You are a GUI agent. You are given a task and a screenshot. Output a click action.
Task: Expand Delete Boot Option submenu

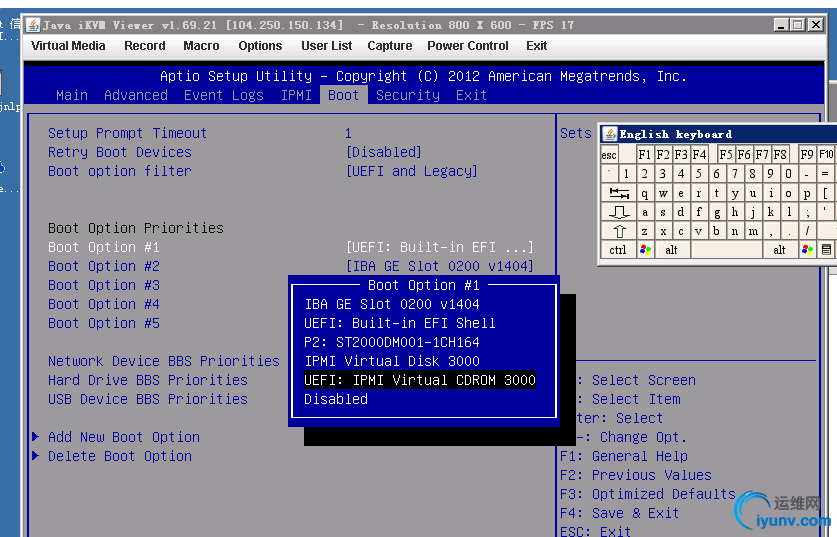[120, 456]
